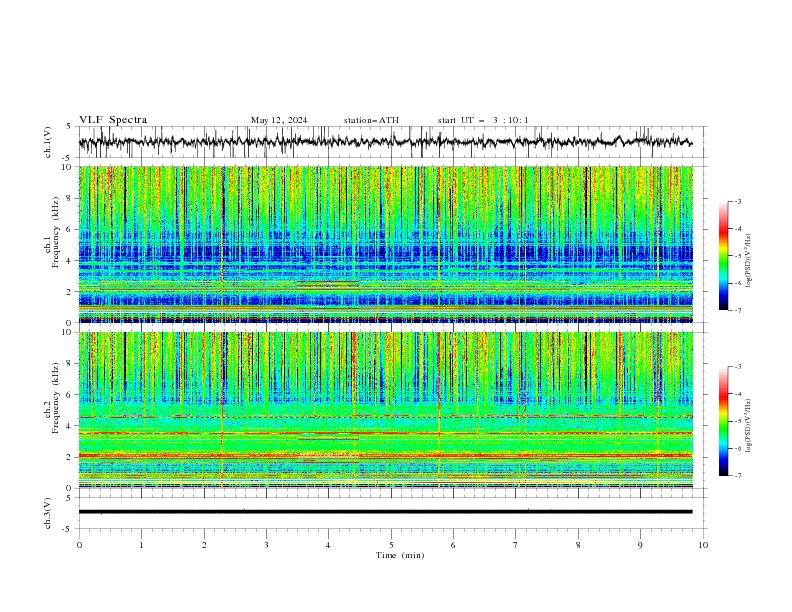Viewport: 792px width, 612px height.
Task: Click the "3" tick on the time axis
Action: (x=266, y=545)
